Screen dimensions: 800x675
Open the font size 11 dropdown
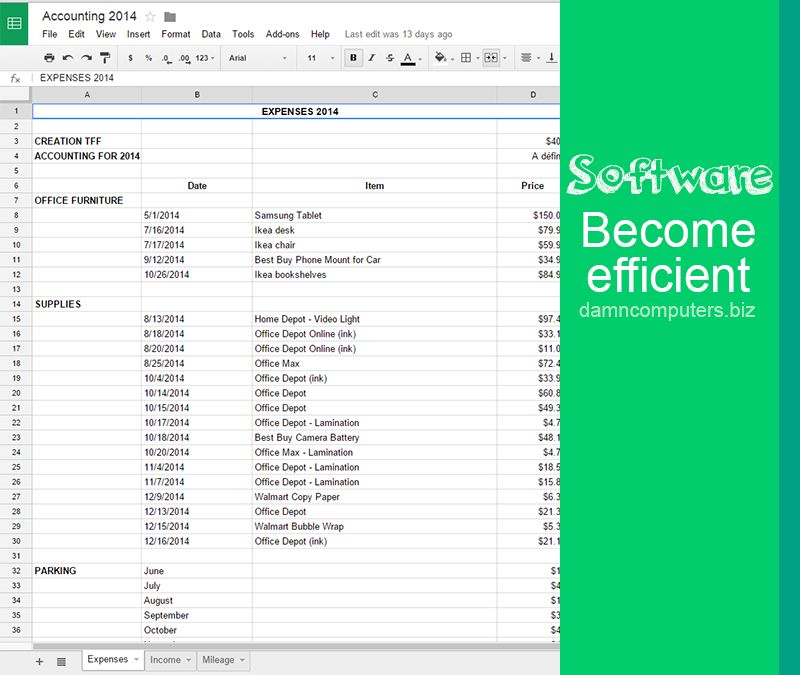click(x=321, y=58)
